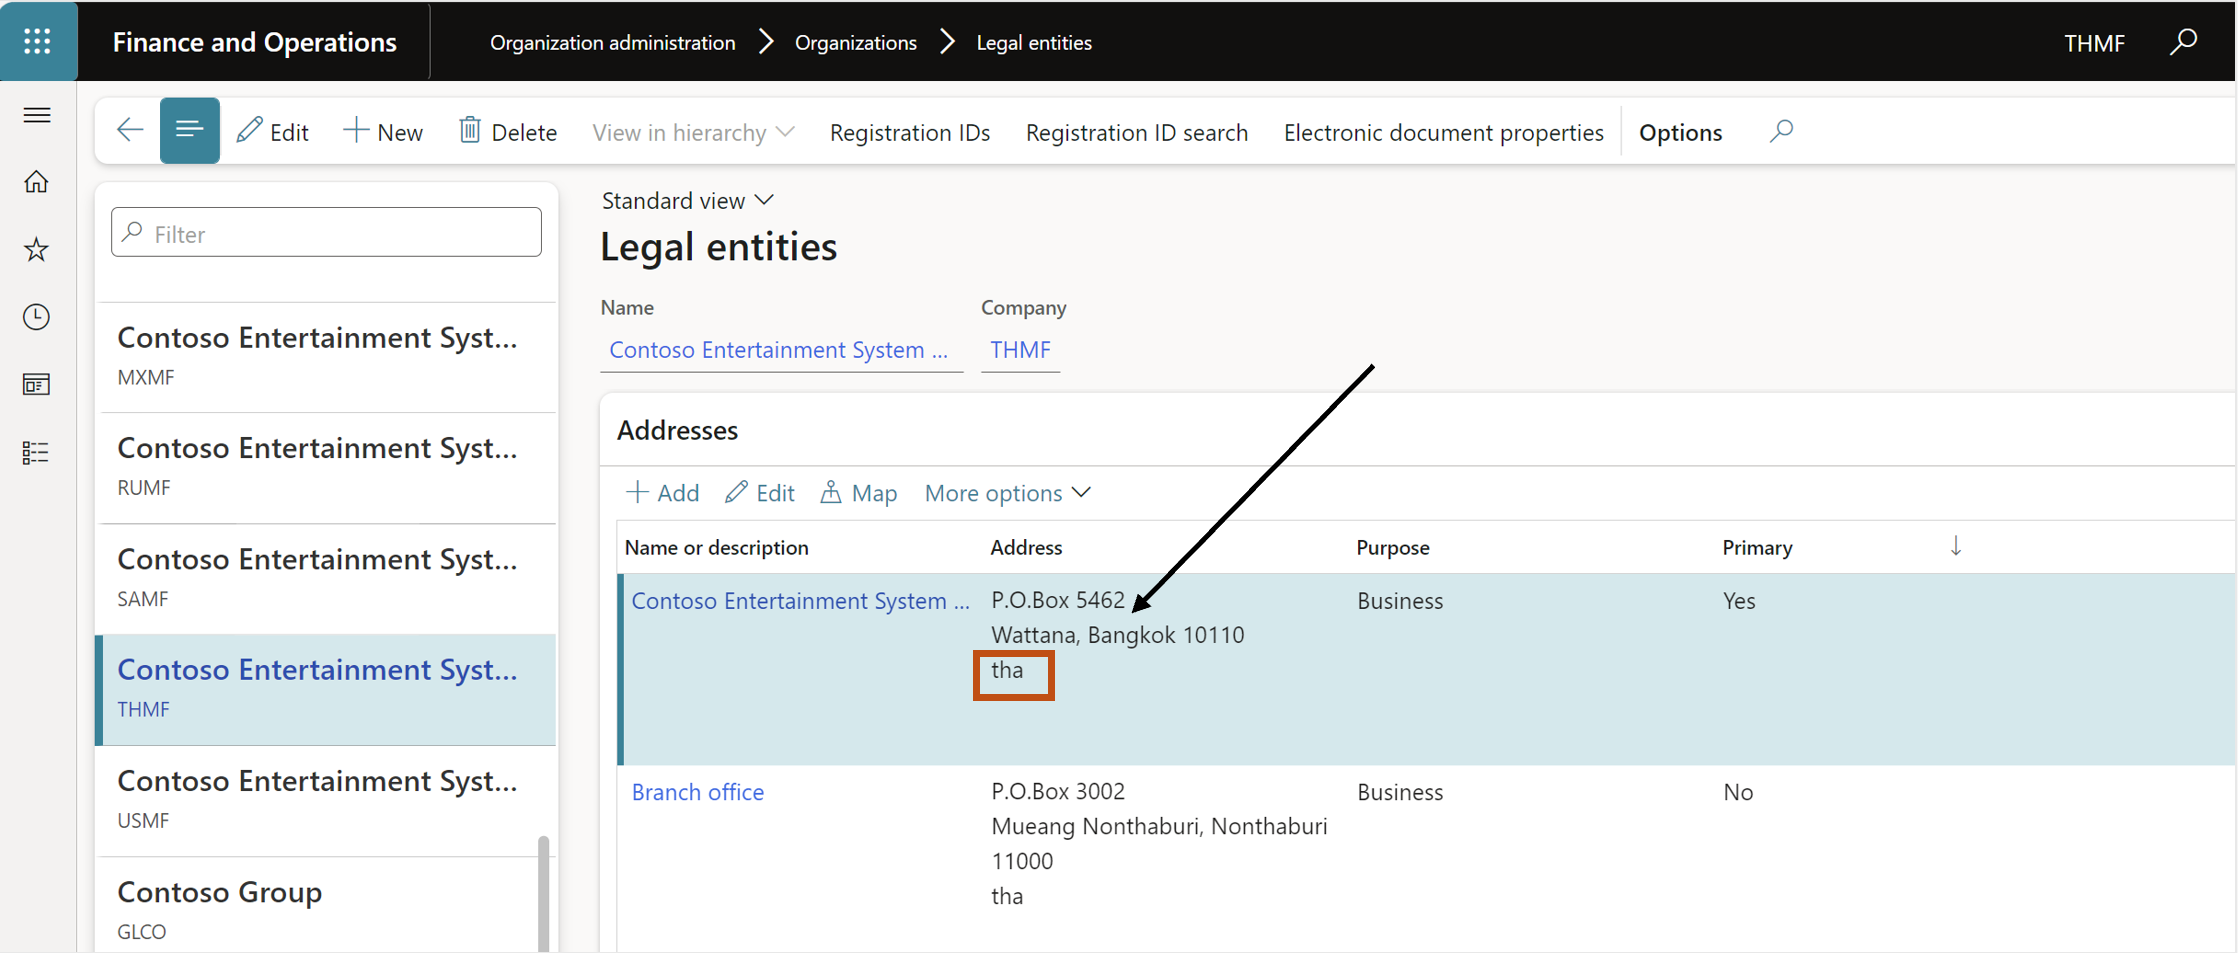Open the Branch office address link
Screen dimensions: 2238x953
(698, 792)
